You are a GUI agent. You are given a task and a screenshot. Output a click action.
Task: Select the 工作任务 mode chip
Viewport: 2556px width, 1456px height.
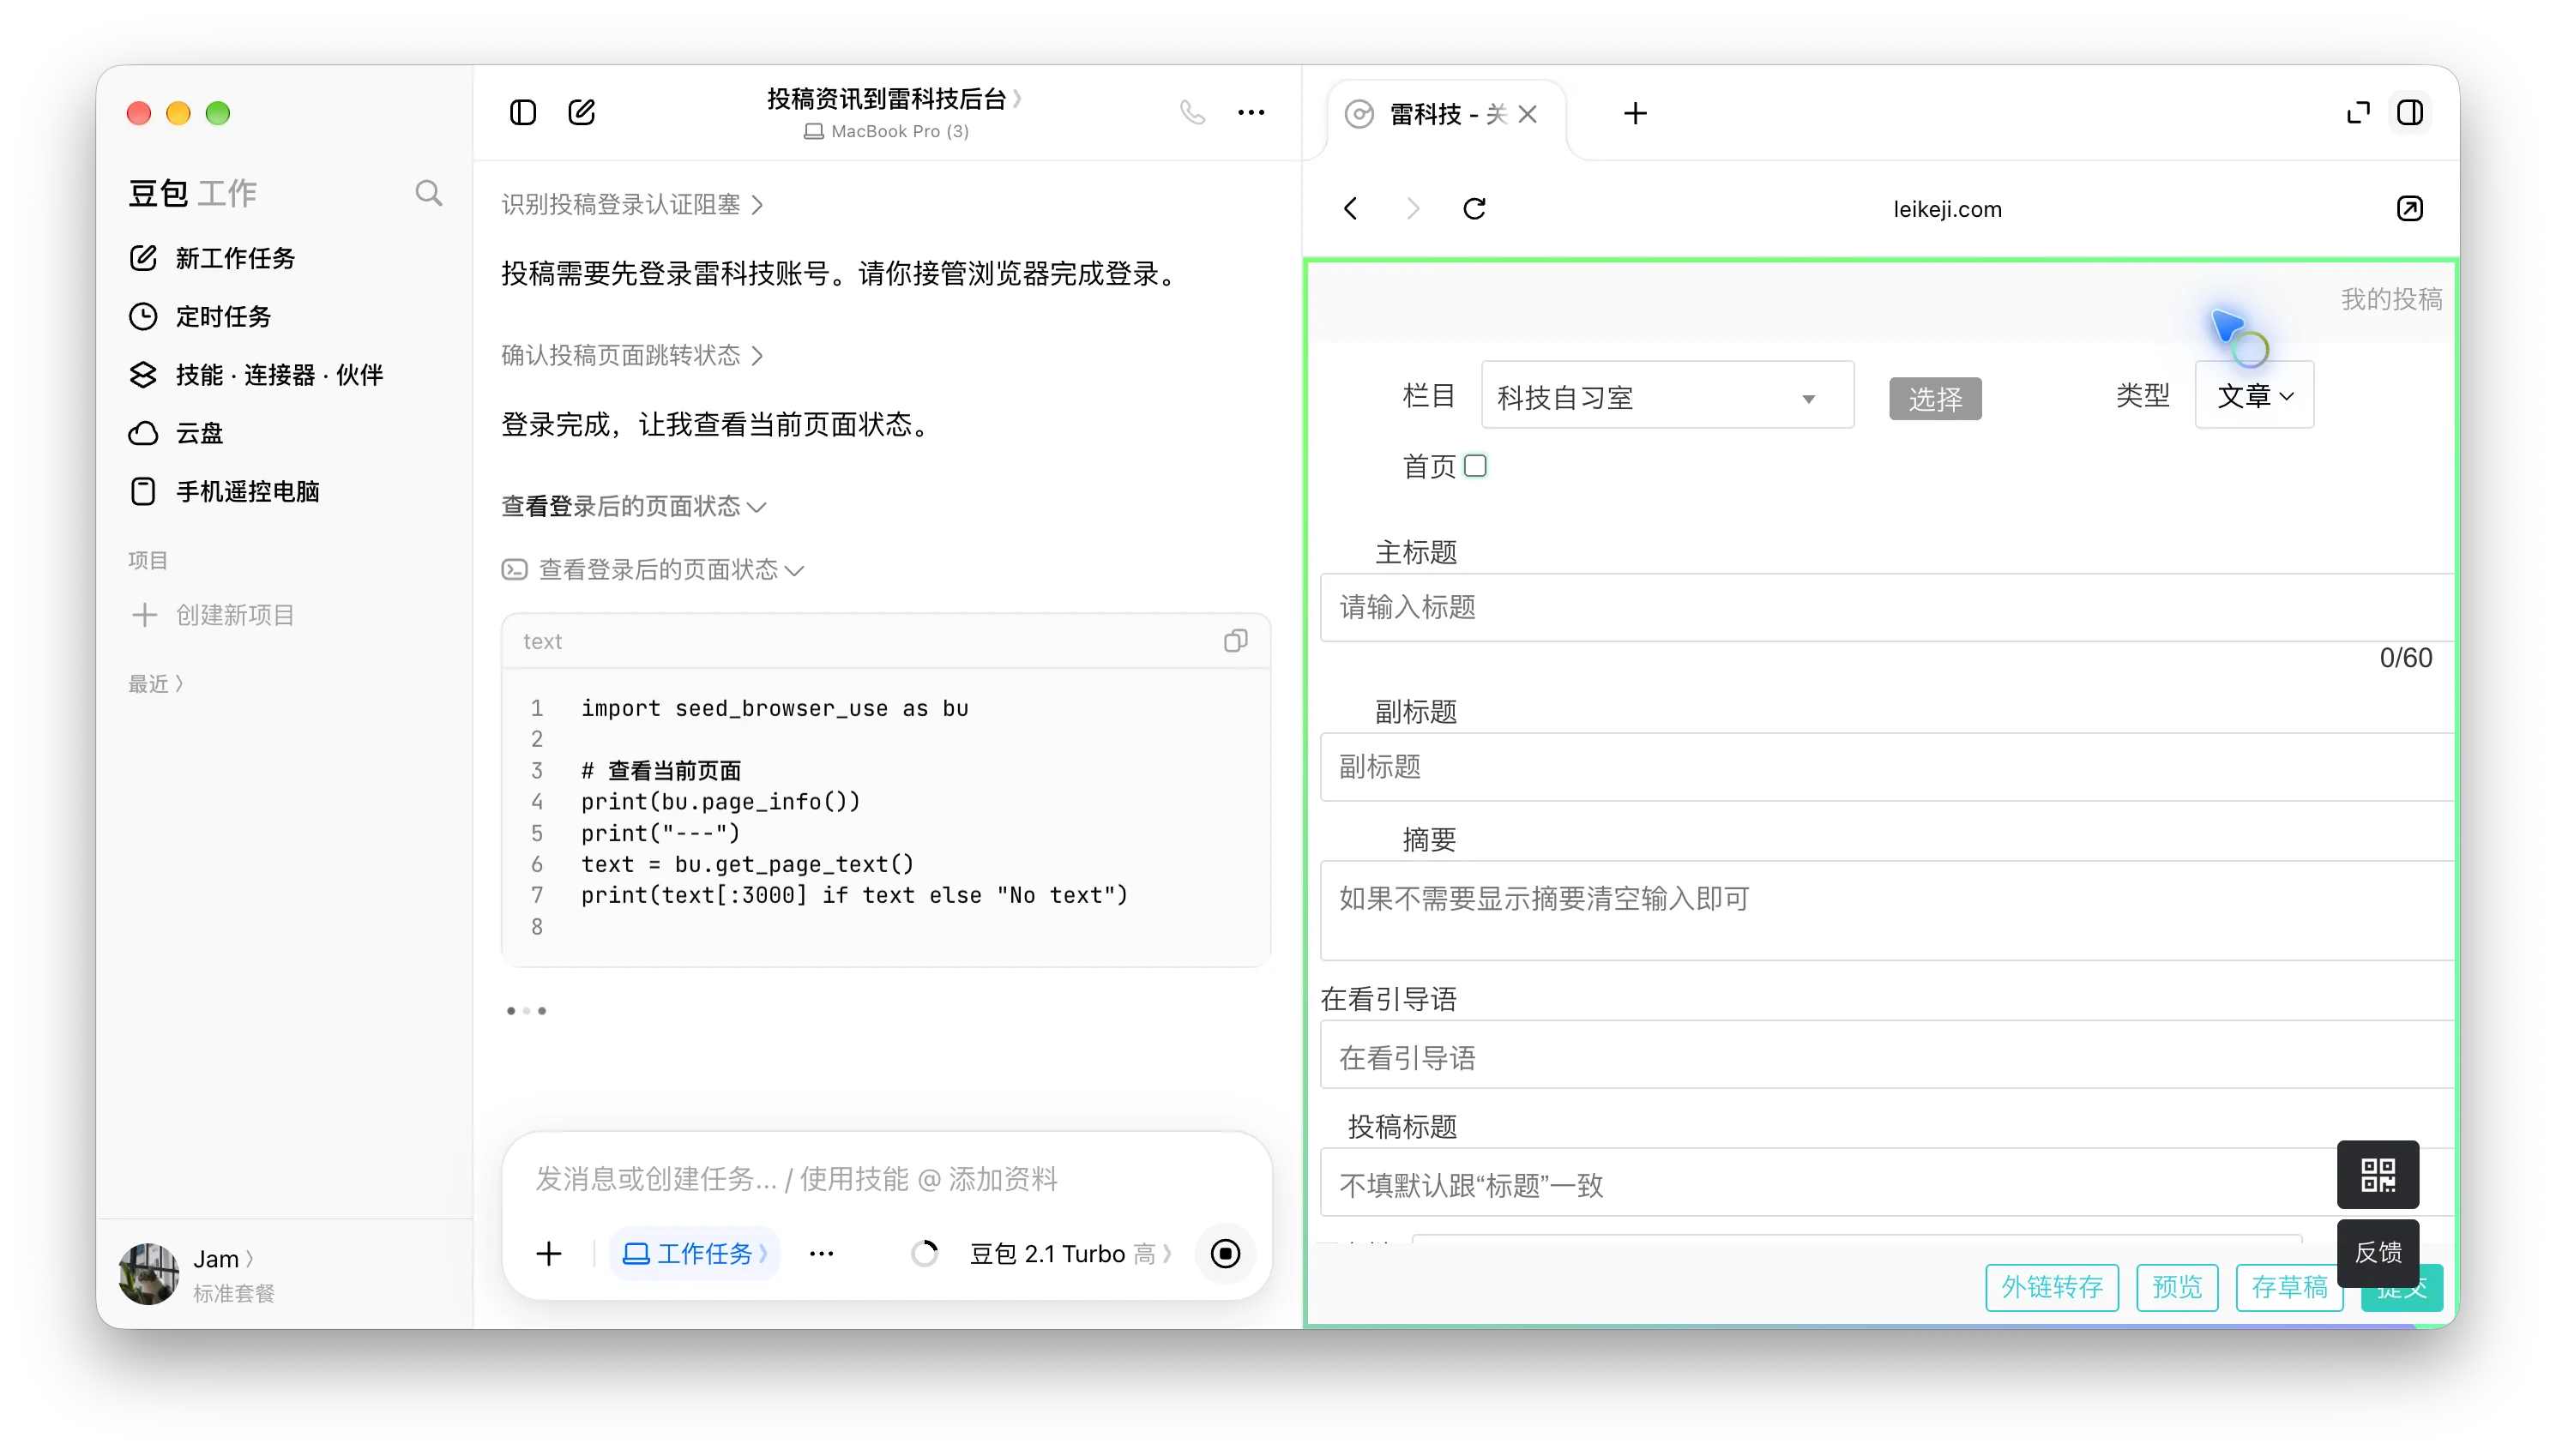[694, 1253]
